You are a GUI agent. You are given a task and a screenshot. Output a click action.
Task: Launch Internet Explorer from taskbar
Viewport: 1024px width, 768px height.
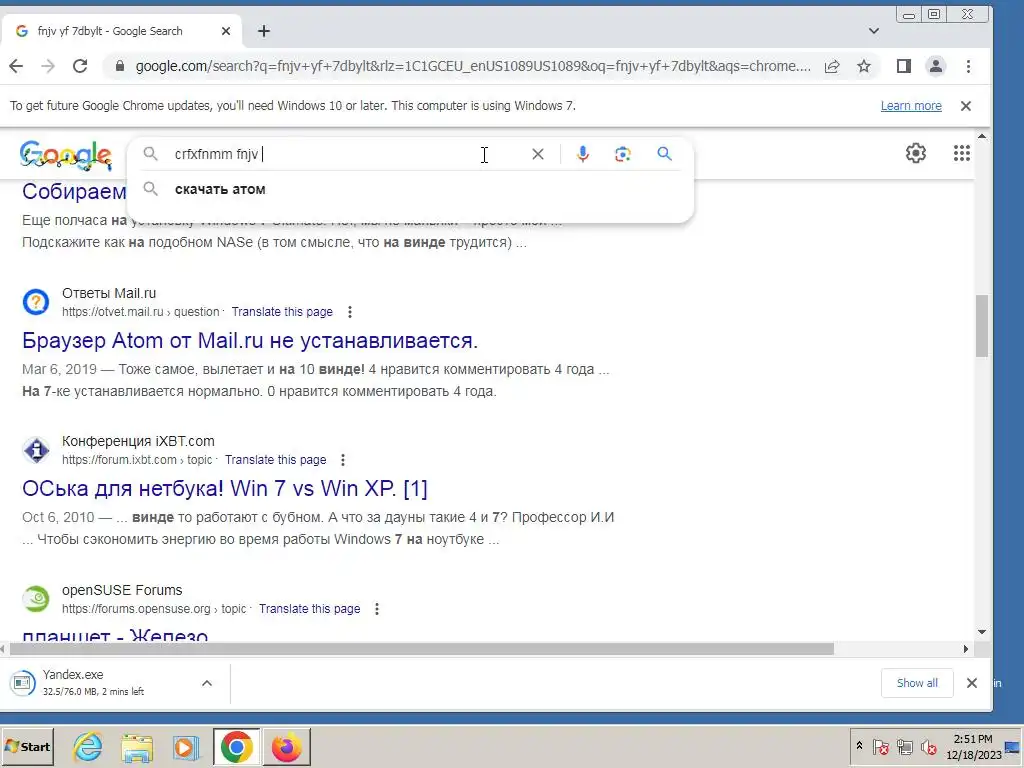tap(88, 746)
